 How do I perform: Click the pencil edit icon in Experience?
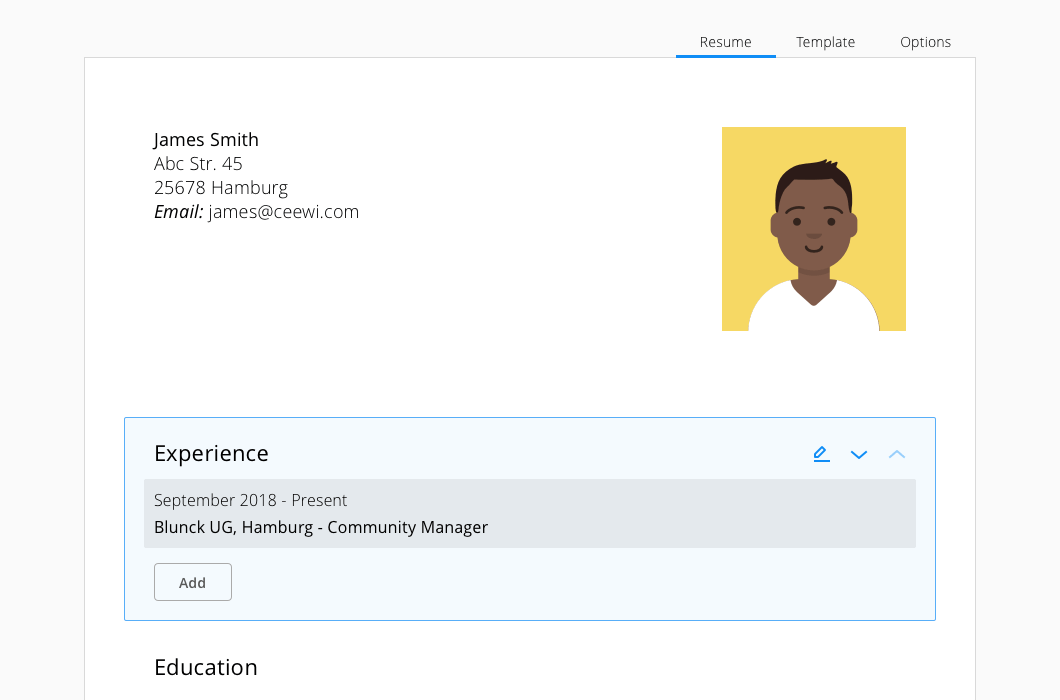(x=821, y=454)
